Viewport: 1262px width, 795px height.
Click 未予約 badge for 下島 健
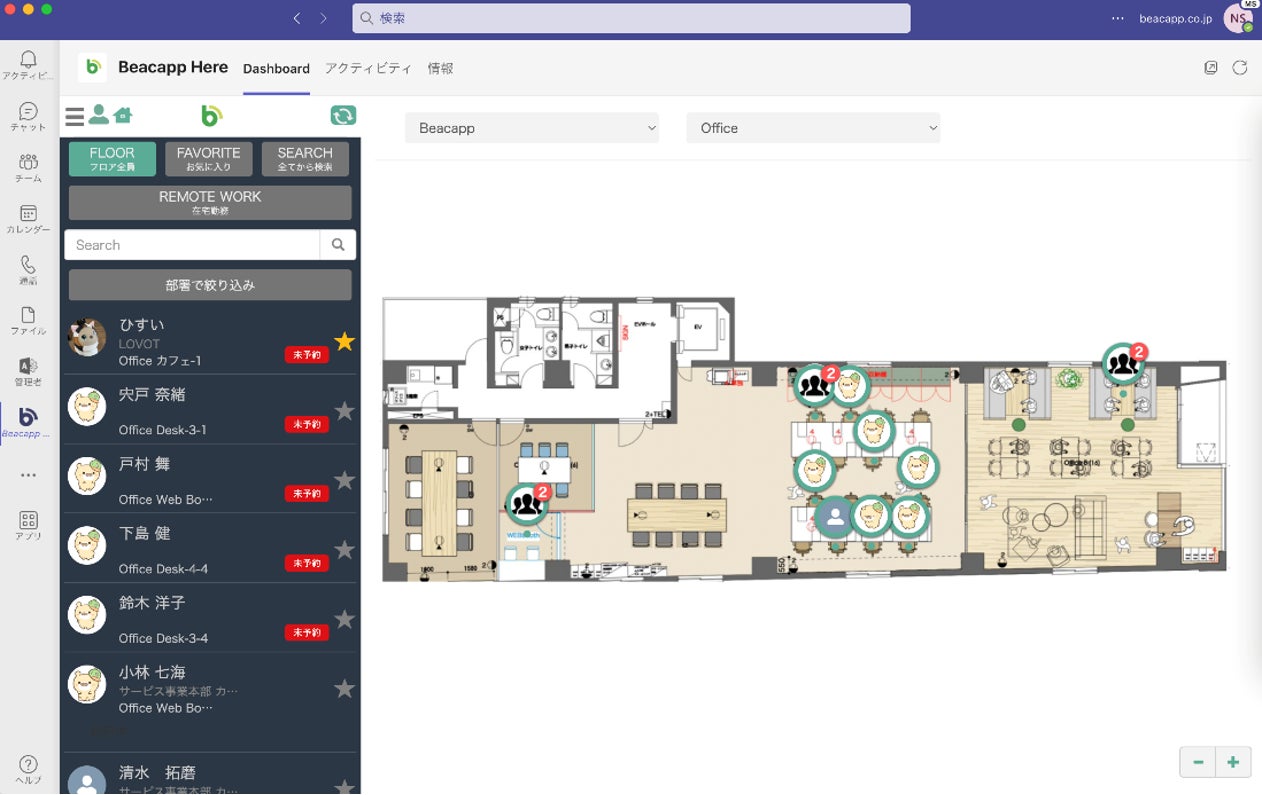(307, 563)
